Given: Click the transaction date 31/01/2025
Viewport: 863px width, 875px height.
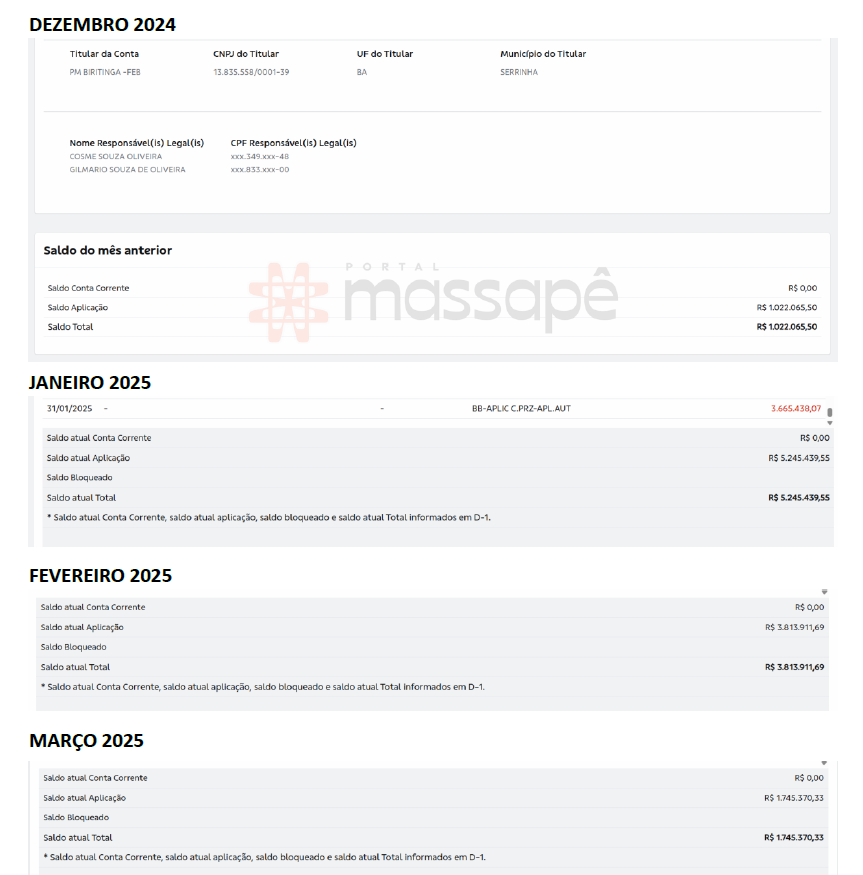Looking at the screenshot, I should click(x=69, y=408).
